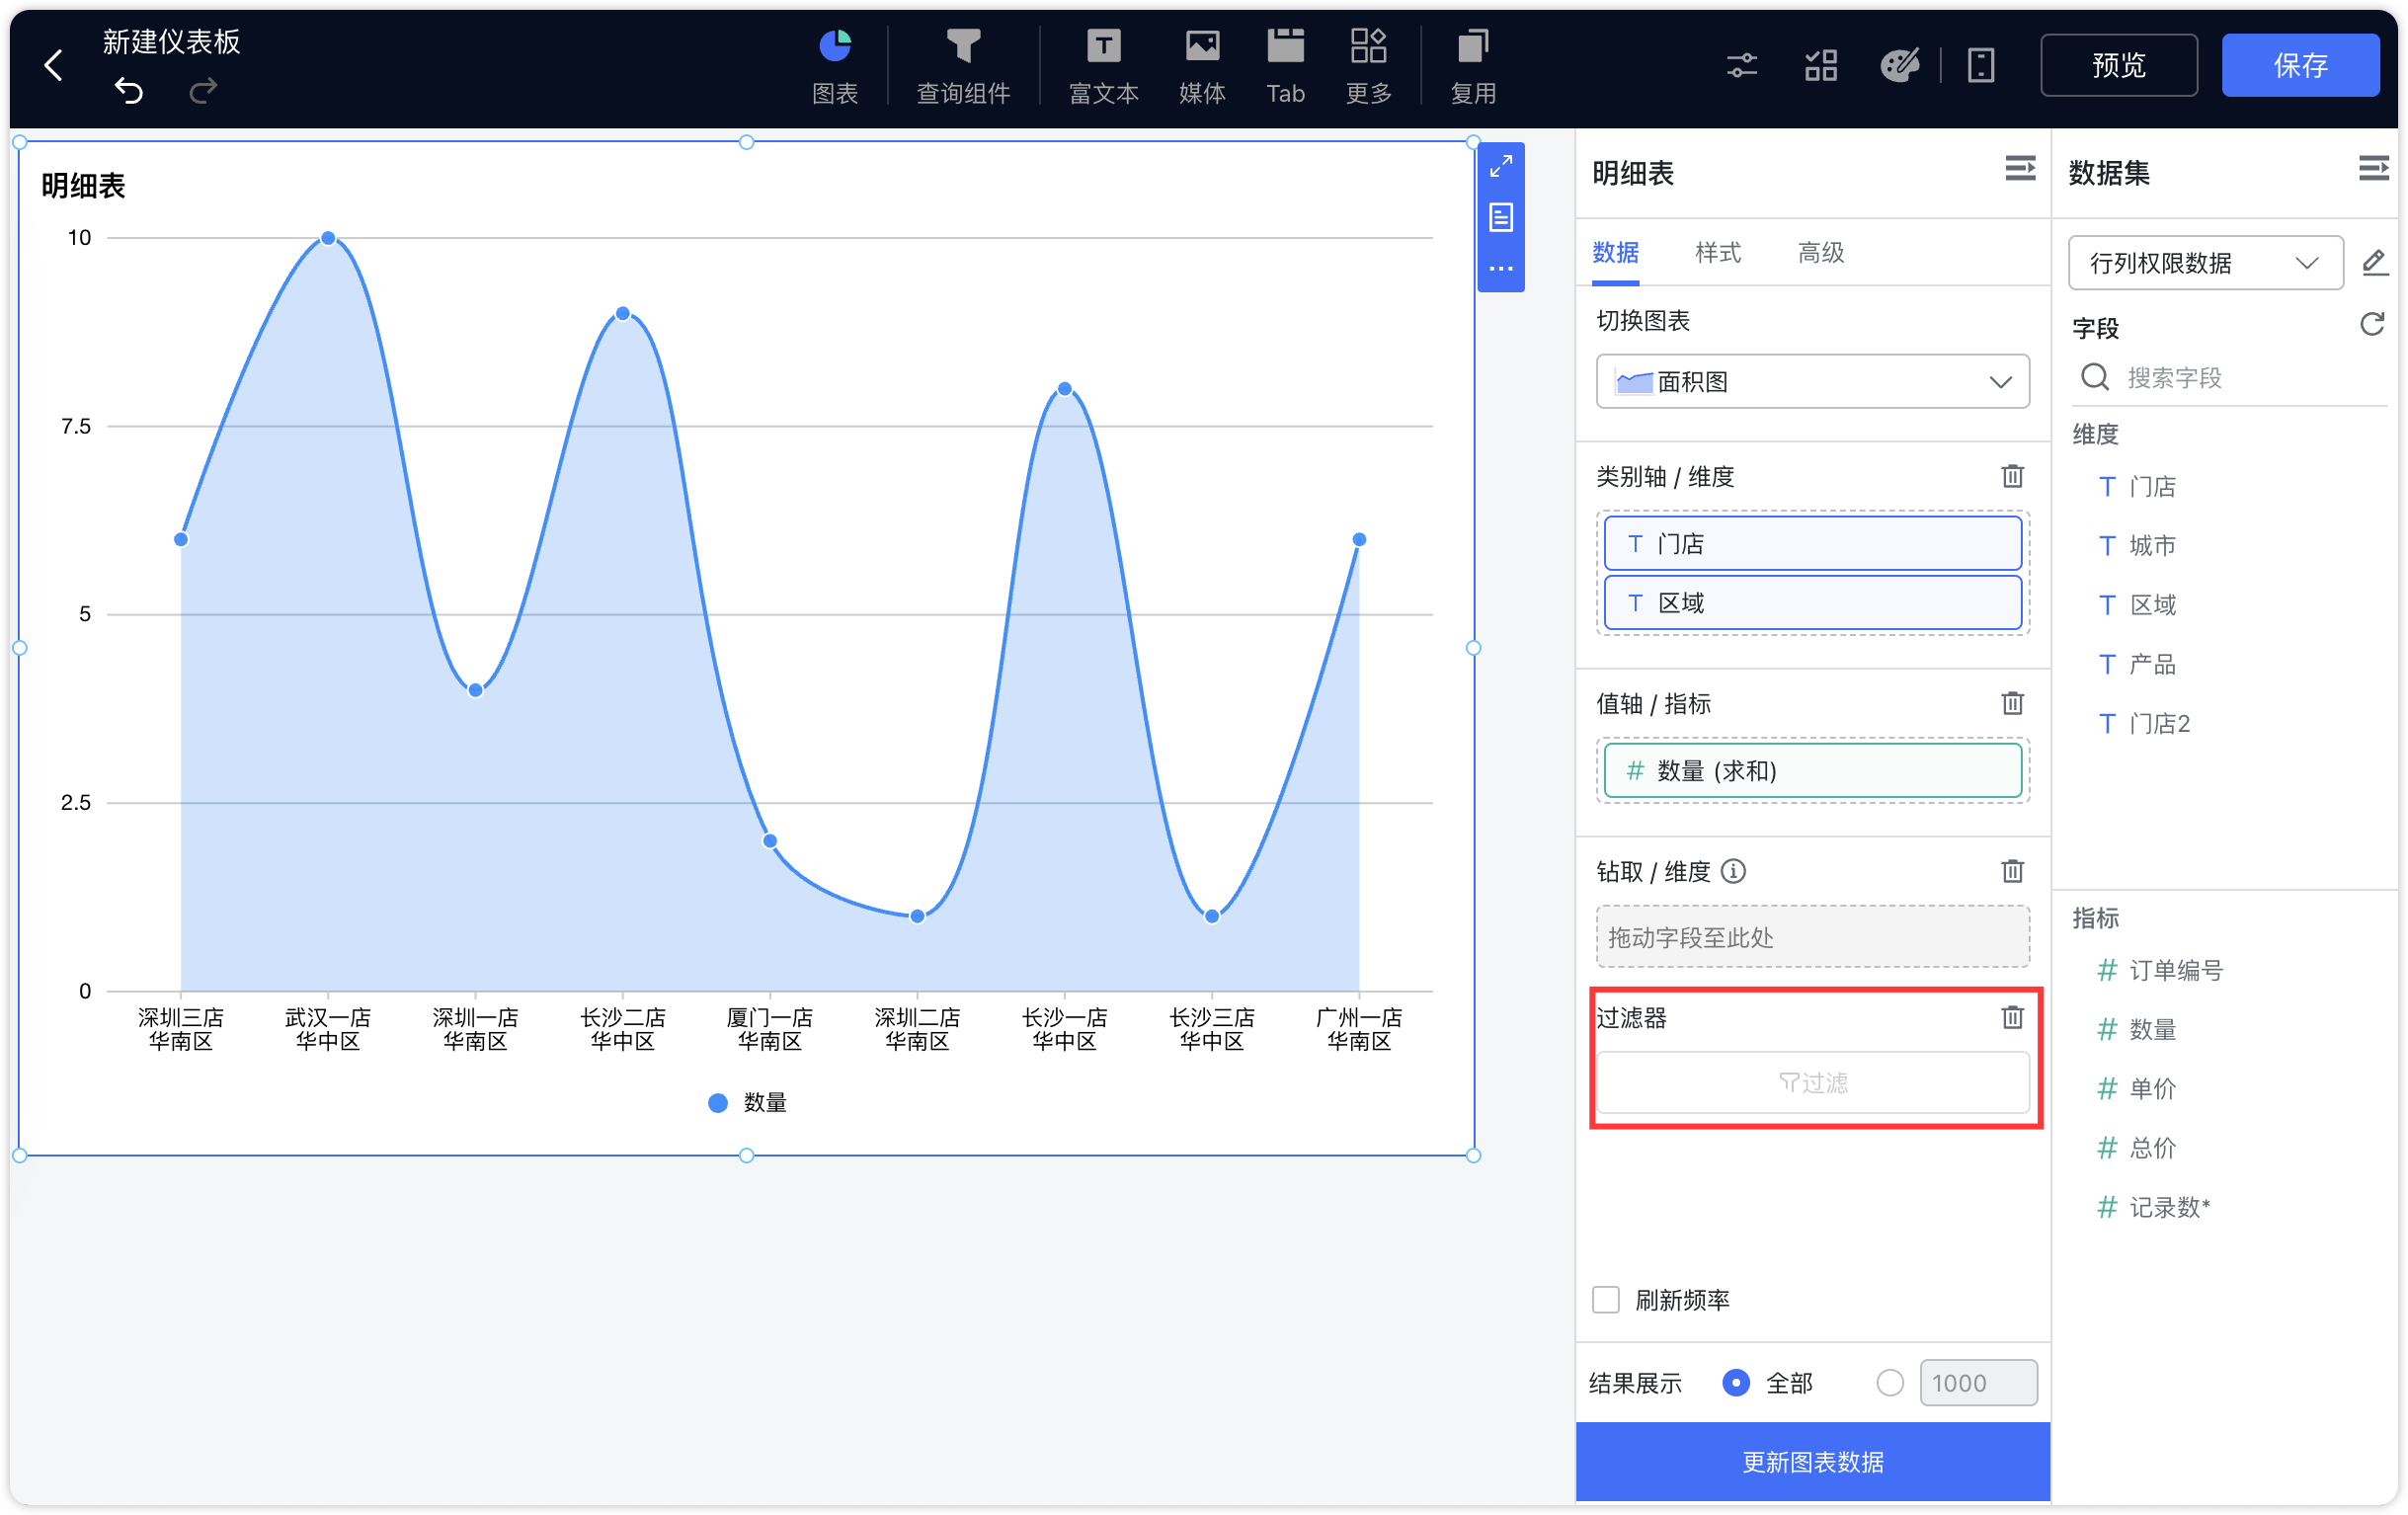Screen dimensions: 2408x1515
Task: Collapse the 明细表 settings panel
Action: click(x=2020, y=169)
